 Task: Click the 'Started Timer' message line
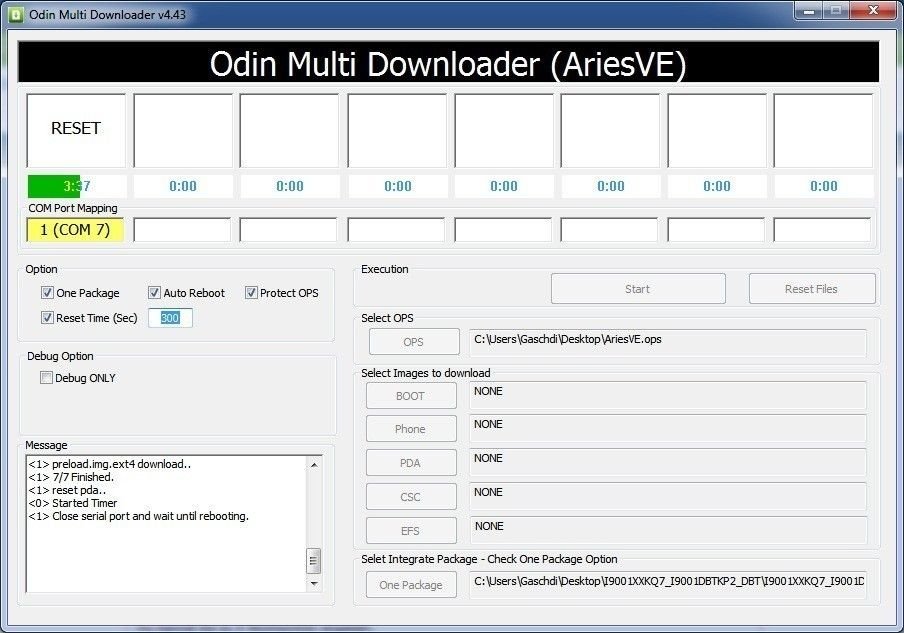(x=73, y=503)
